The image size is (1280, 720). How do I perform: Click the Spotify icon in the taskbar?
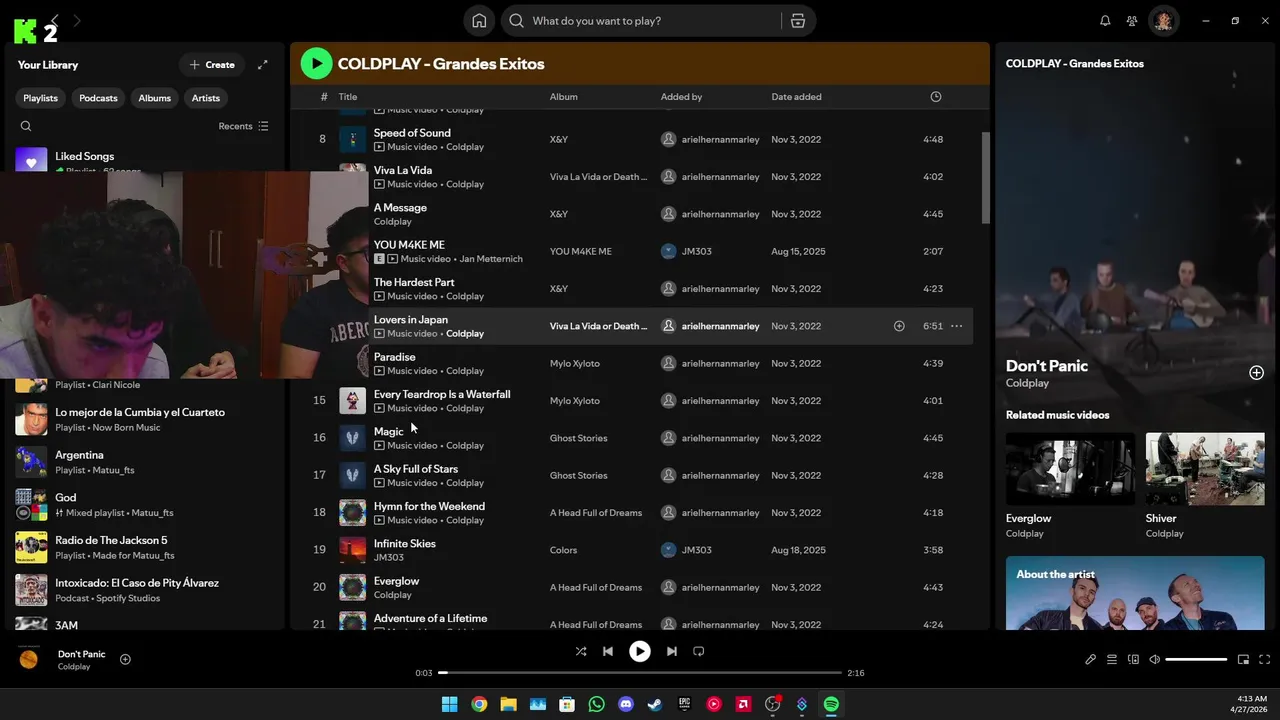click(x=831, y=704)
